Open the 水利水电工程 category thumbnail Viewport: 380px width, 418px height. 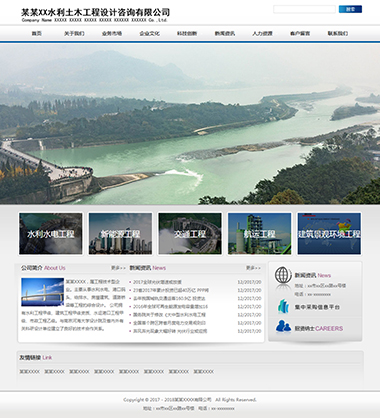51,234
